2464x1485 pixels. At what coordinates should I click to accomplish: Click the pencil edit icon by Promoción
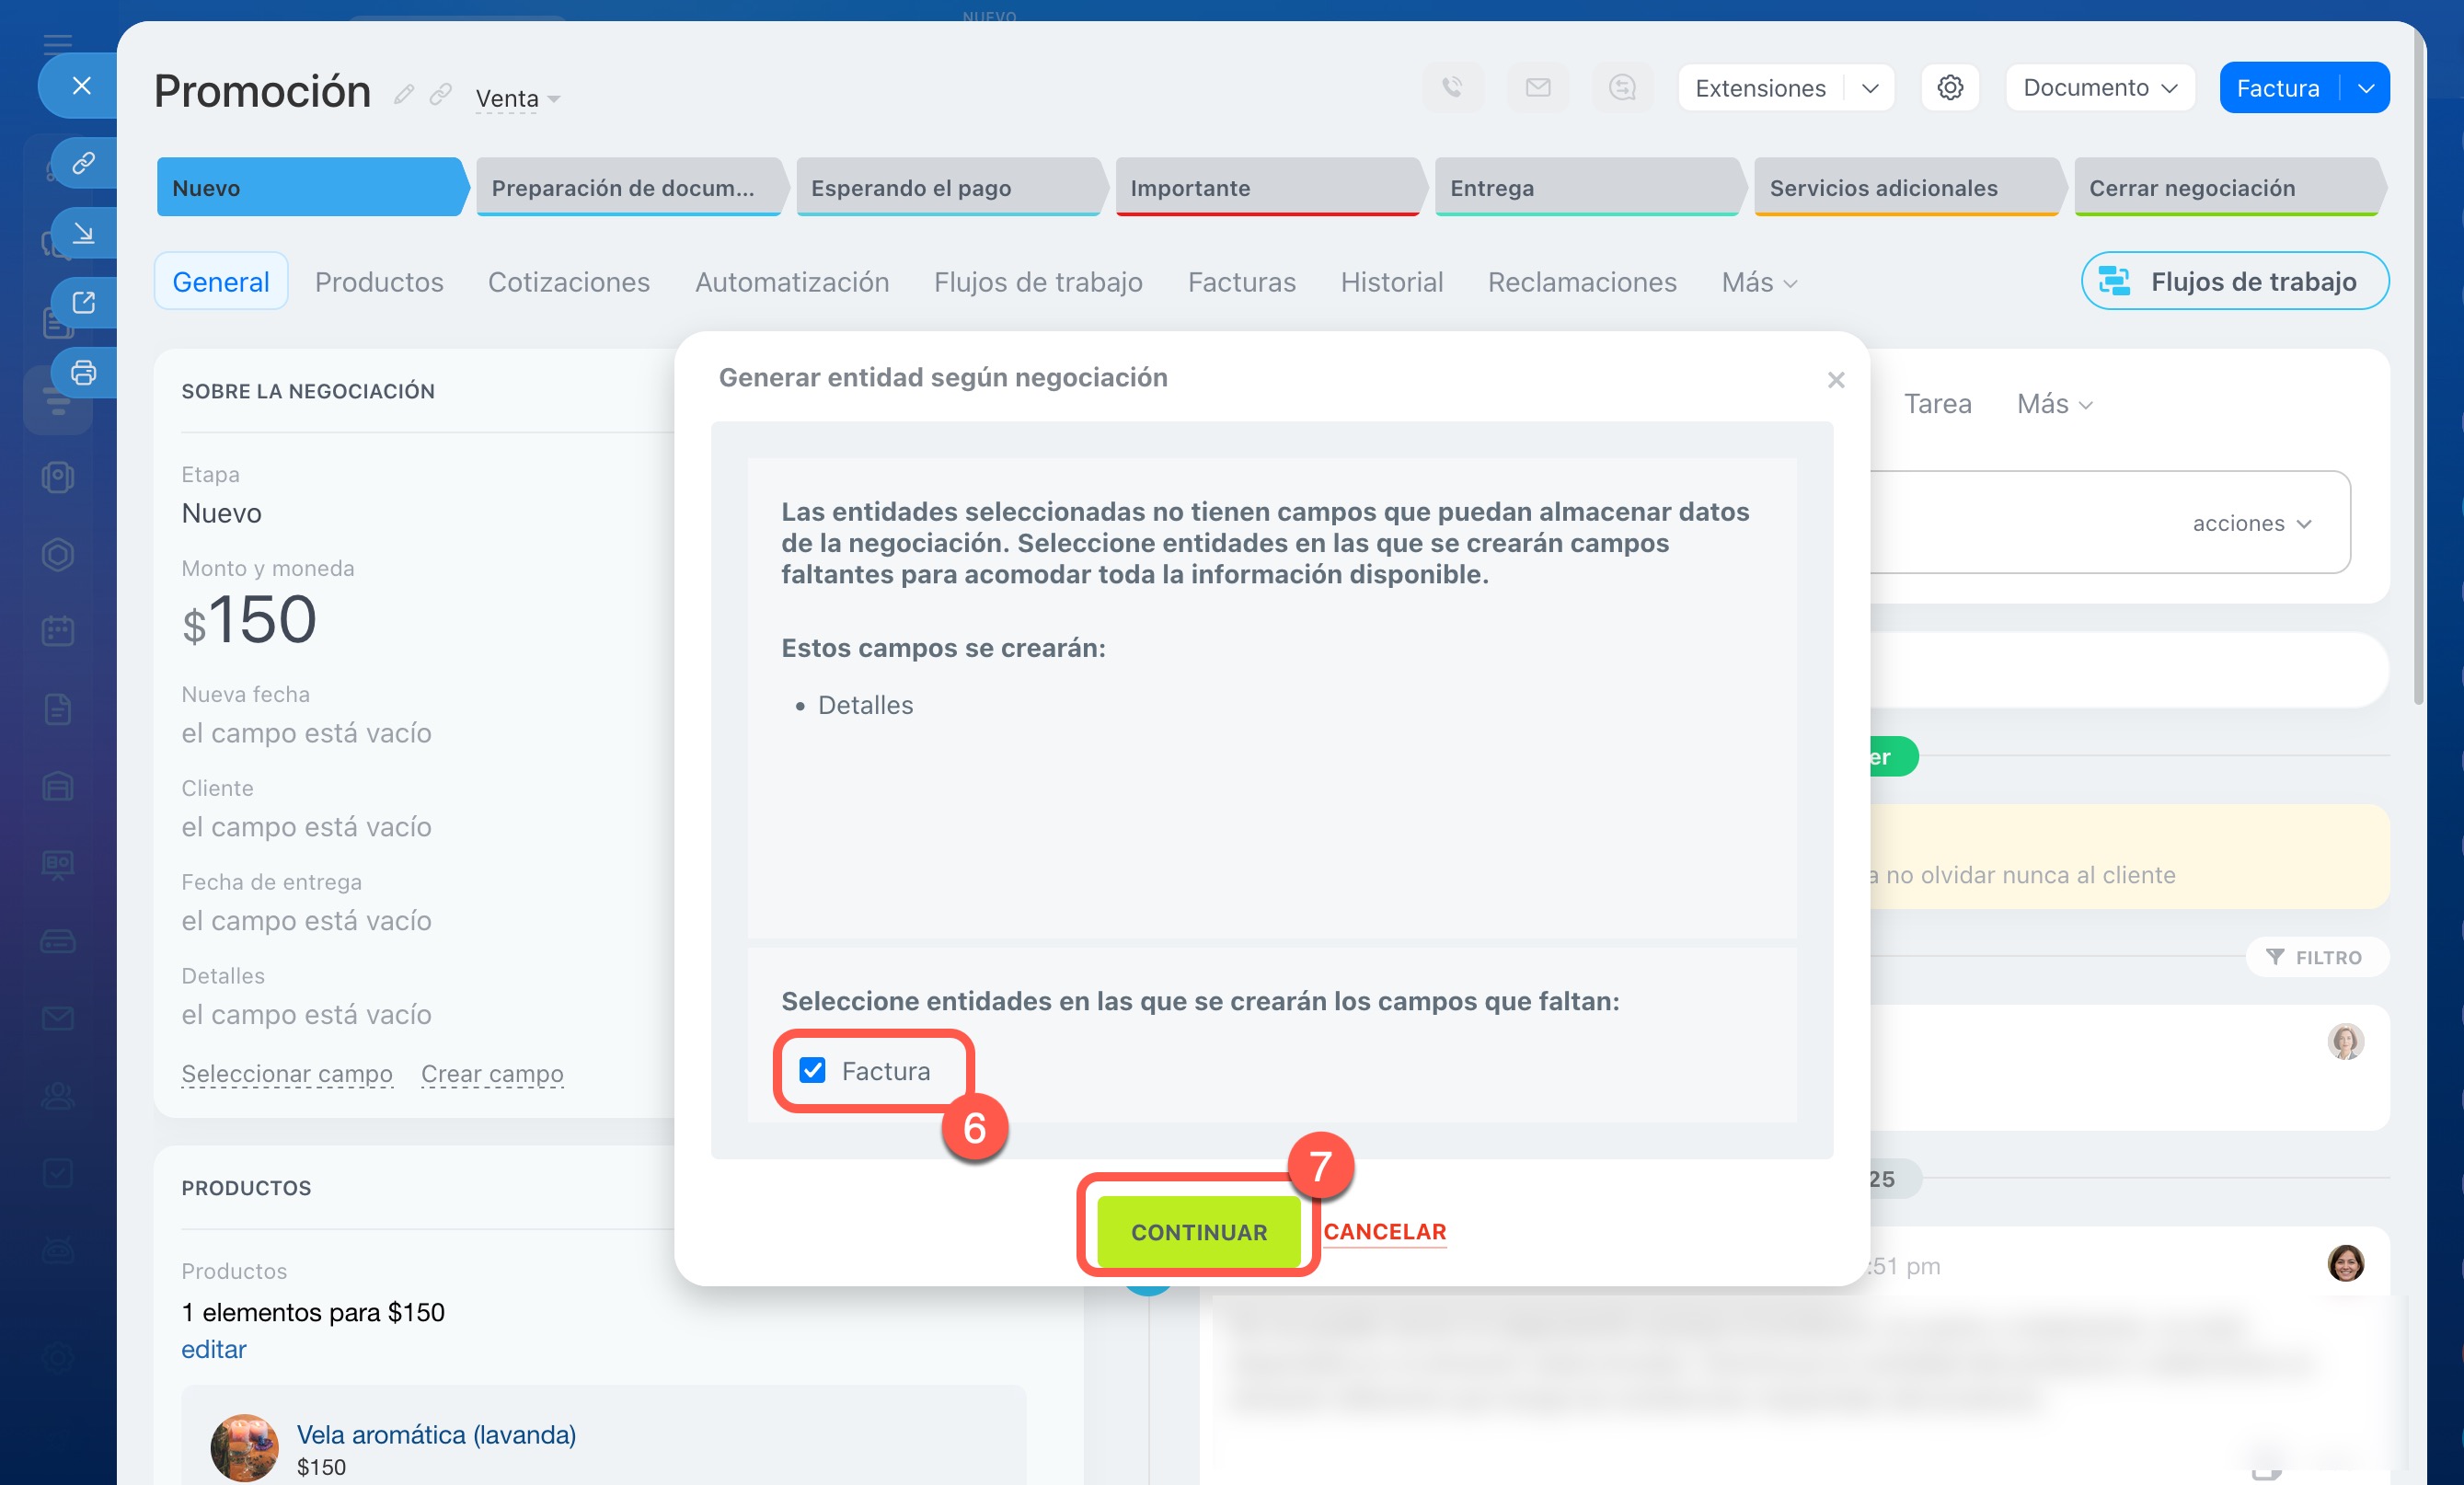[x=403, y=95]
